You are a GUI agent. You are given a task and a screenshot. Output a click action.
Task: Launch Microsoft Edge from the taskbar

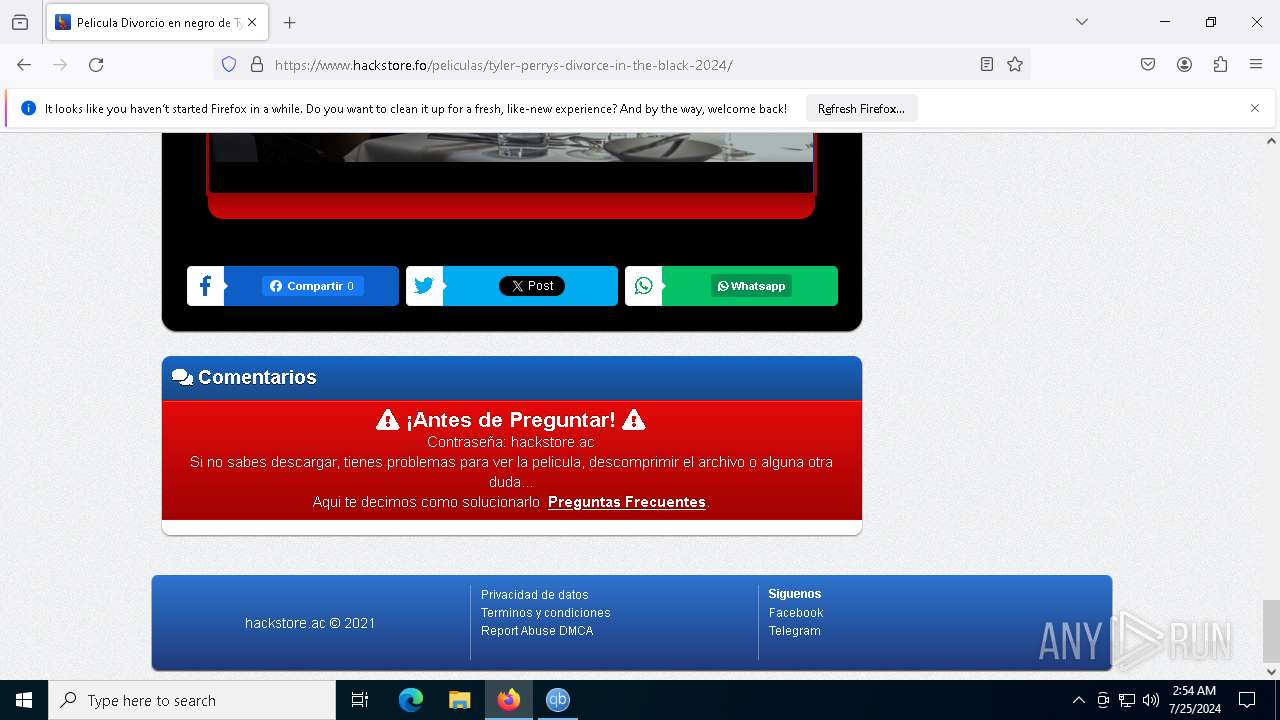[411, 700]
